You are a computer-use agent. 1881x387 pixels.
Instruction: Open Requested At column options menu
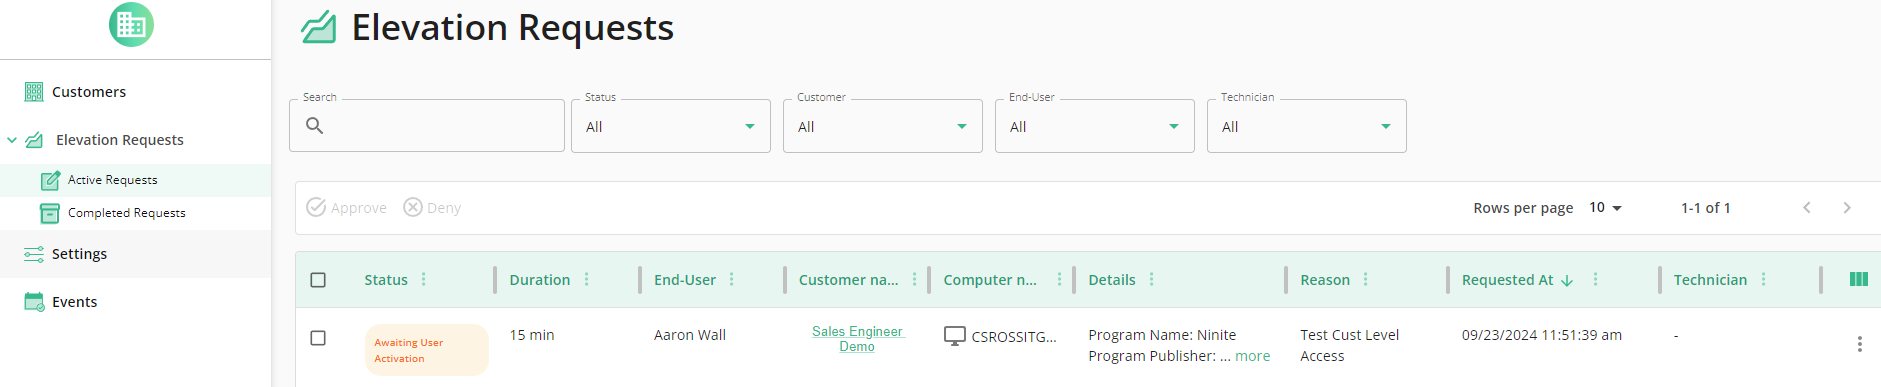pos(1595,280)
